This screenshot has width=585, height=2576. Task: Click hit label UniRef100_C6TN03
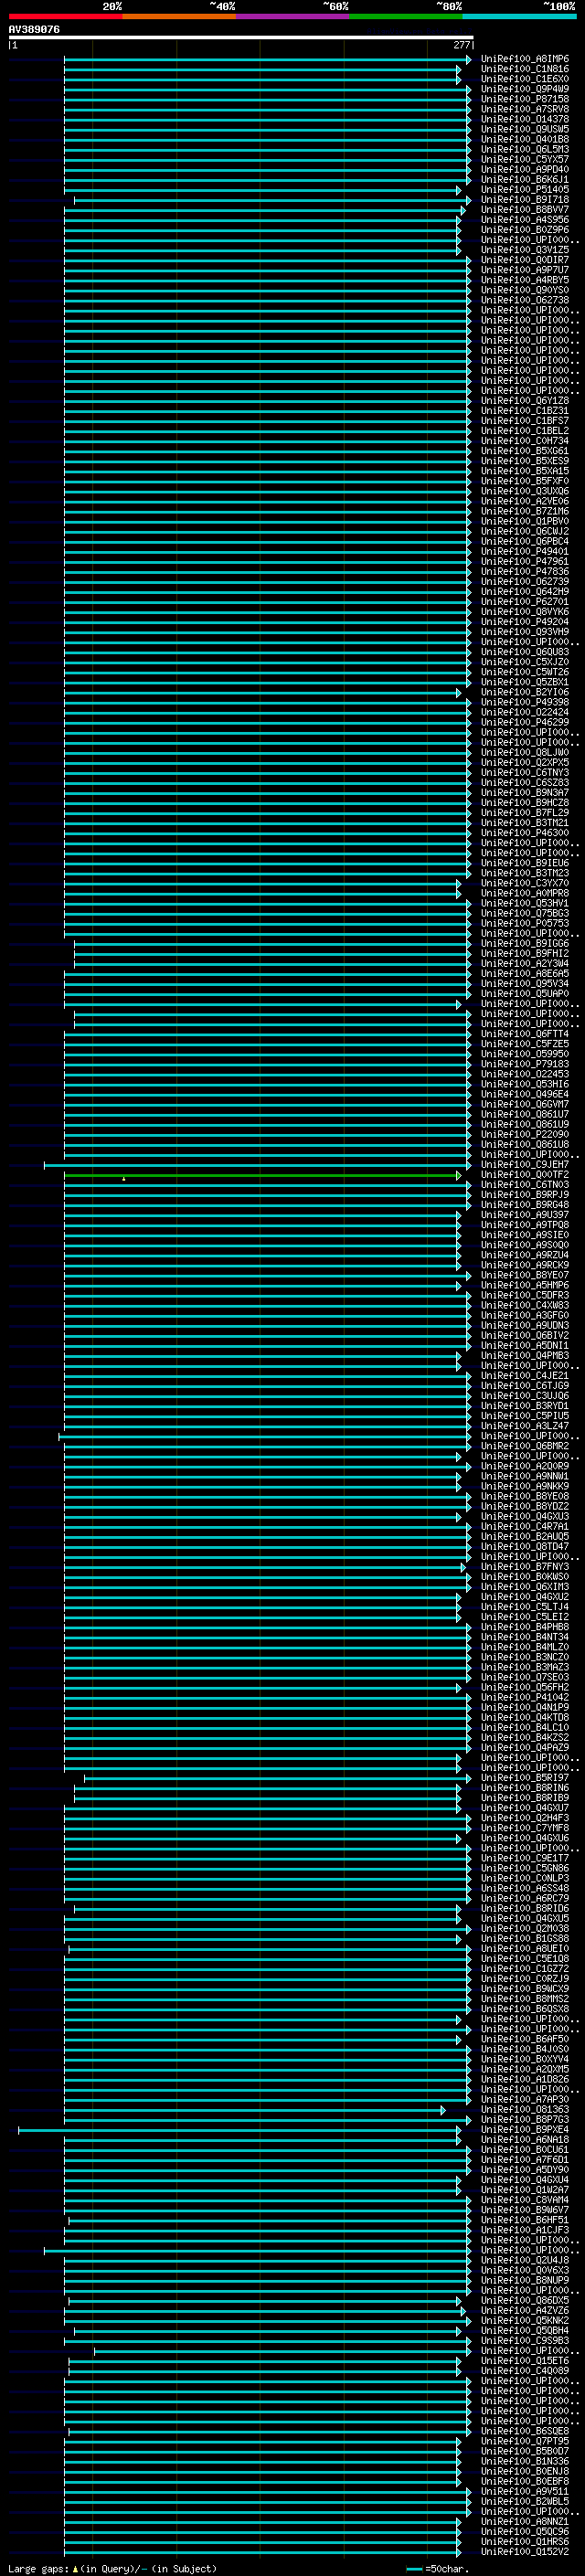524,1185
